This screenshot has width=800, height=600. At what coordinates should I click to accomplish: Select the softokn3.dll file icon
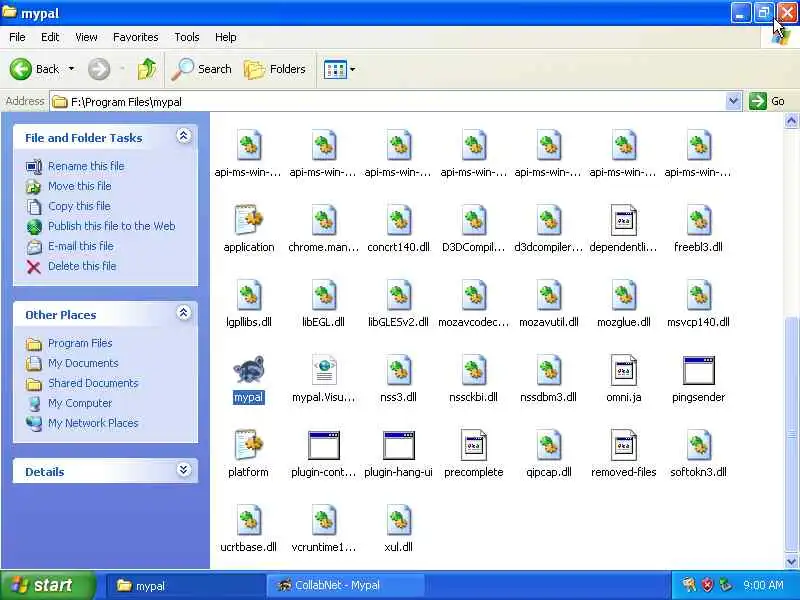(x=698, y=445)
